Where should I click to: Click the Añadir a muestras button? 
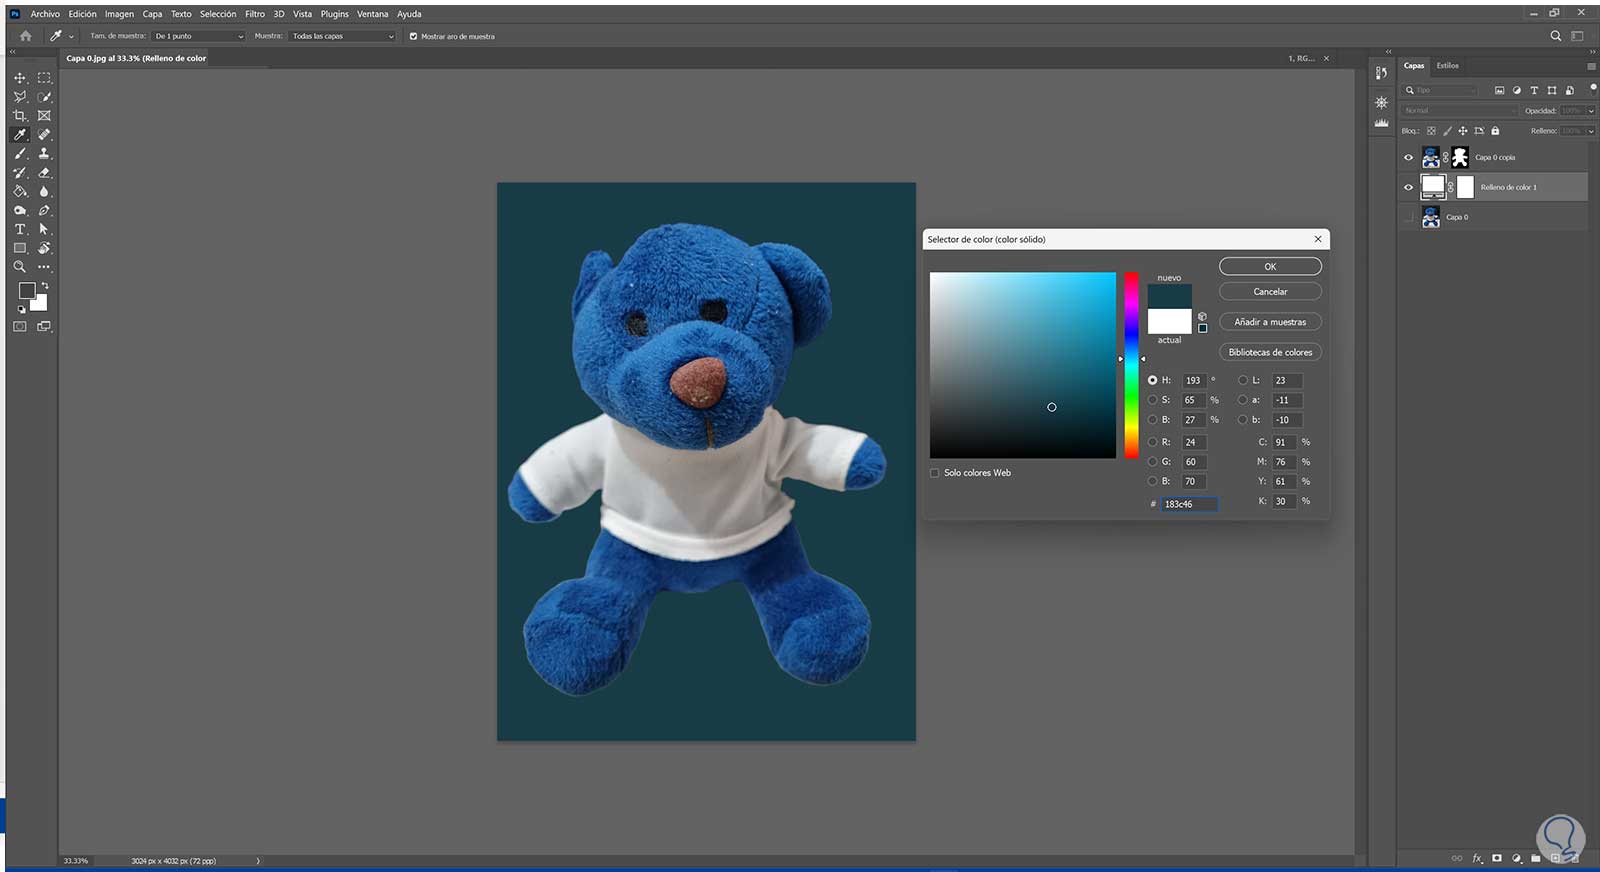[x=1270, y=322]
